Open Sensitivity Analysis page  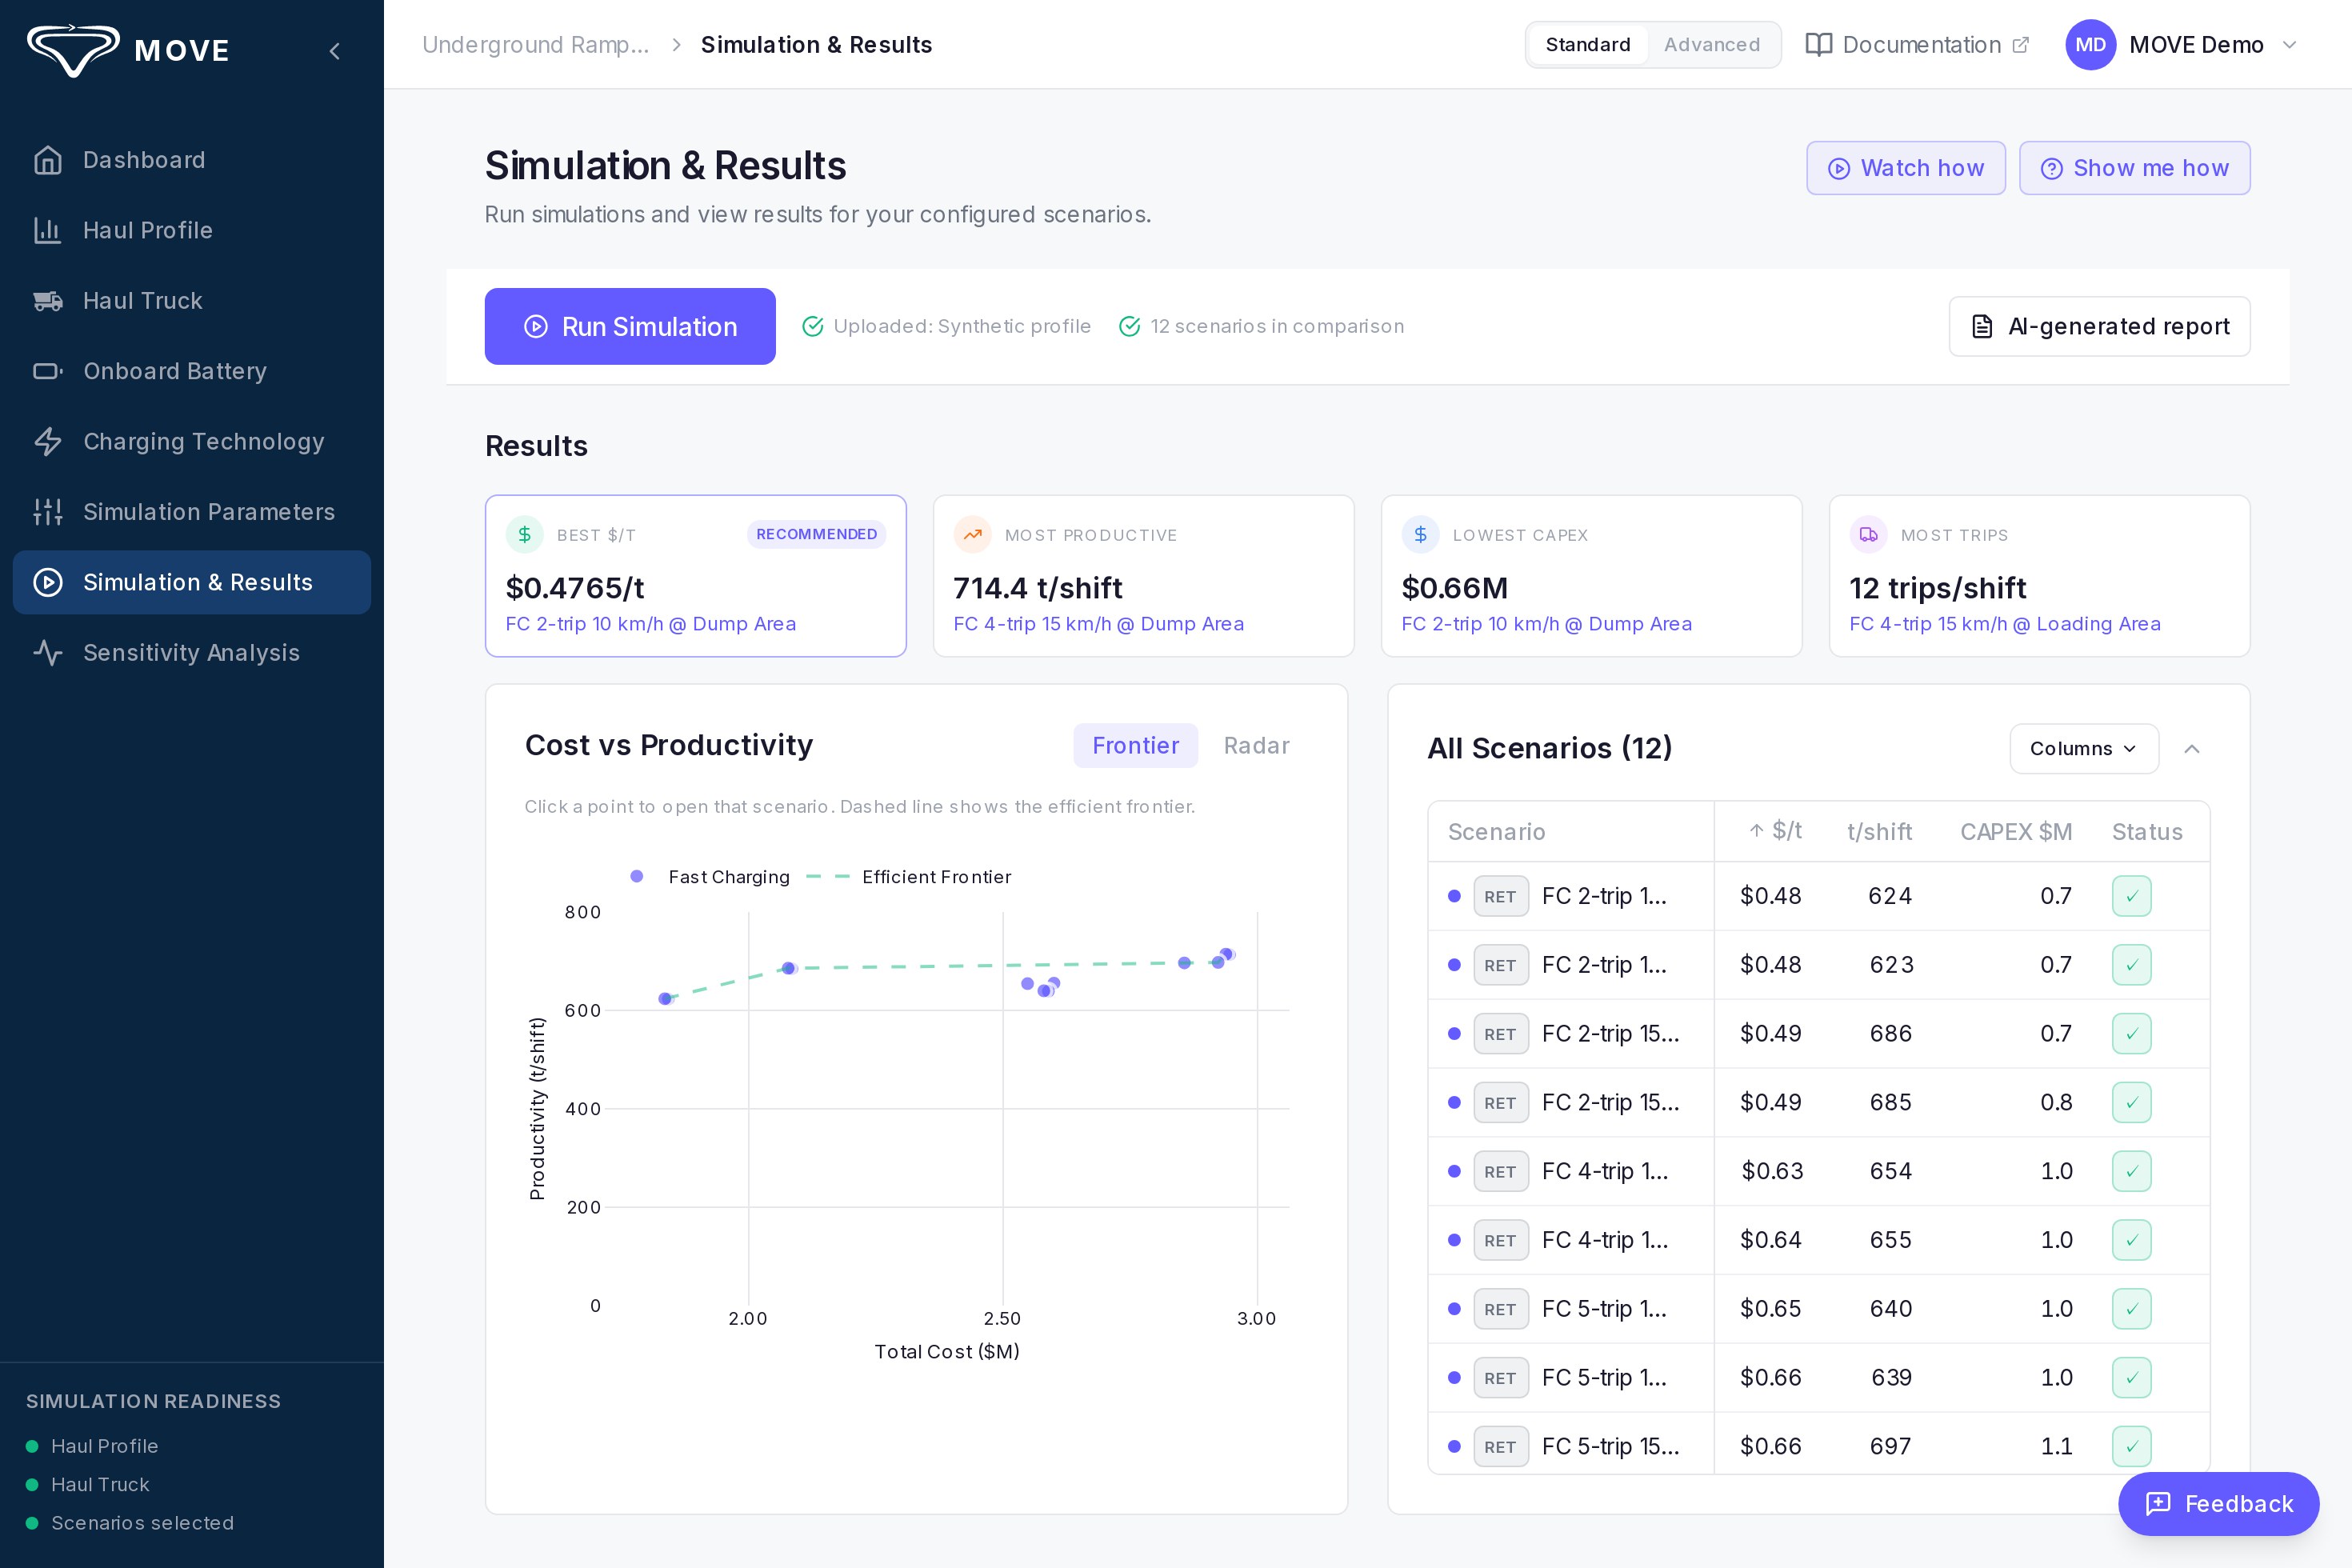click(192, 653)
